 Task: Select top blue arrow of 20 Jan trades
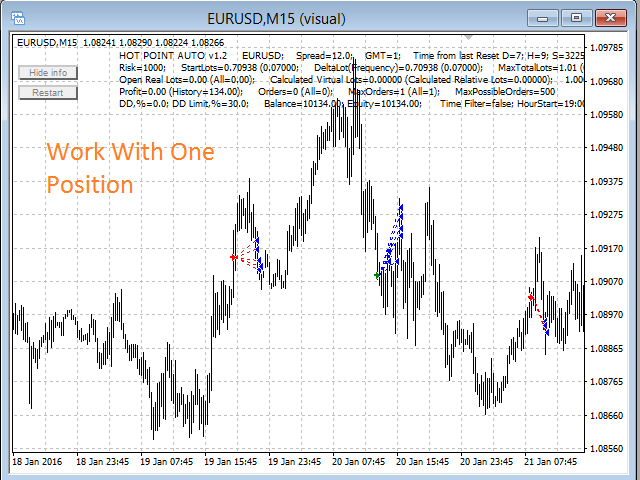(x=401, y=208)
